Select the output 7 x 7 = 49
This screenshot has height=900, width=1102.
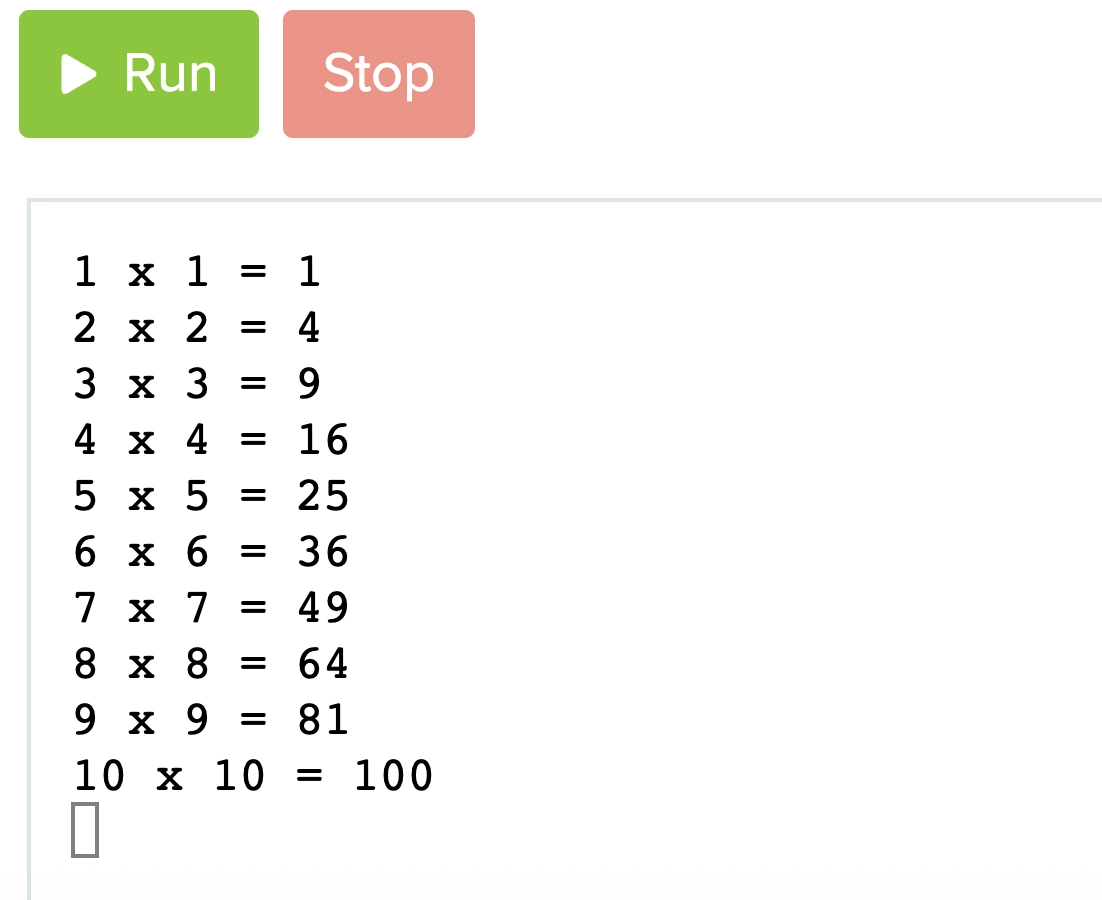(x=210, y=607)
